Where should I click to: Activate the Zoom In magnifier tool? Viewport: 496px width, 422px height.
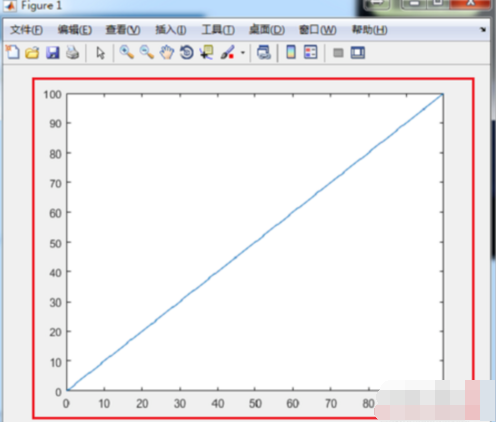pos(127,52)
